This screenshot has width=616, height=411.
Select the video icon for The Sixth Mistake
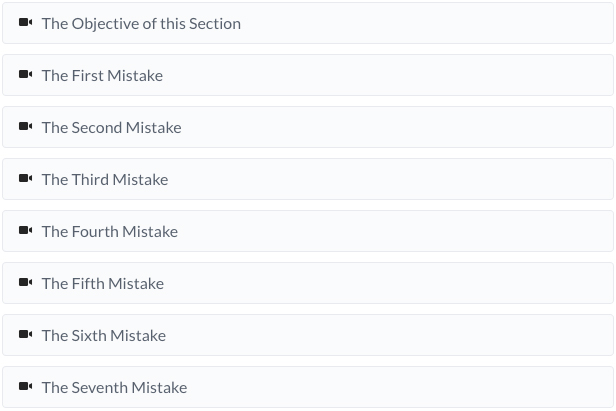coord(26,334)
